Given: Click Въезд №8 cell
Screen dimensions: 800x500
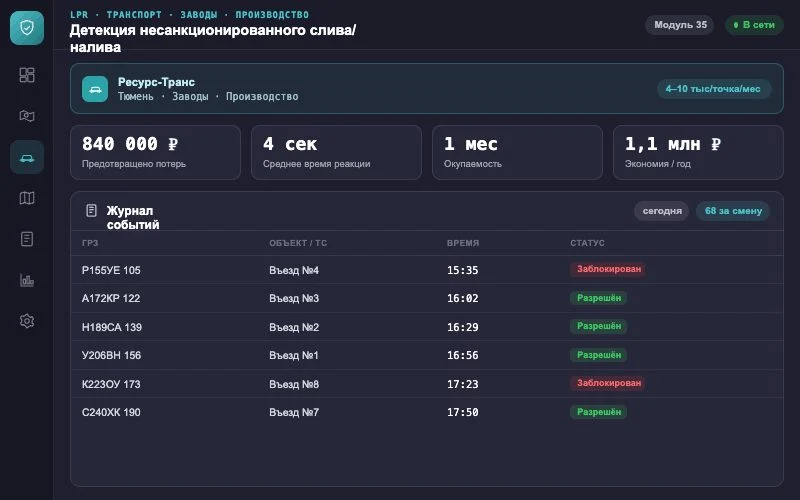Looking at the screenshot, I should (x=294, y=384).
